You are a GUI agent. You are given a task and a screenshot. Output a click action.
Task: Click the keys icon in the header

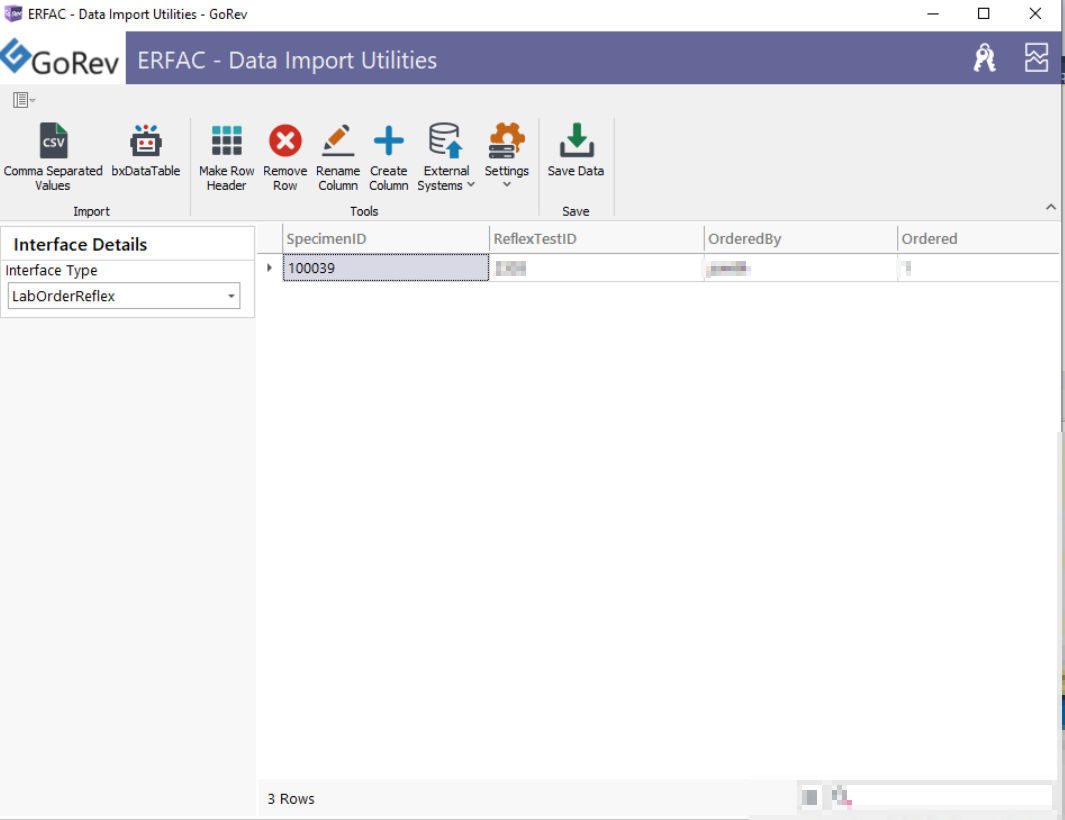pyautogui.click(x=984, y=58)
